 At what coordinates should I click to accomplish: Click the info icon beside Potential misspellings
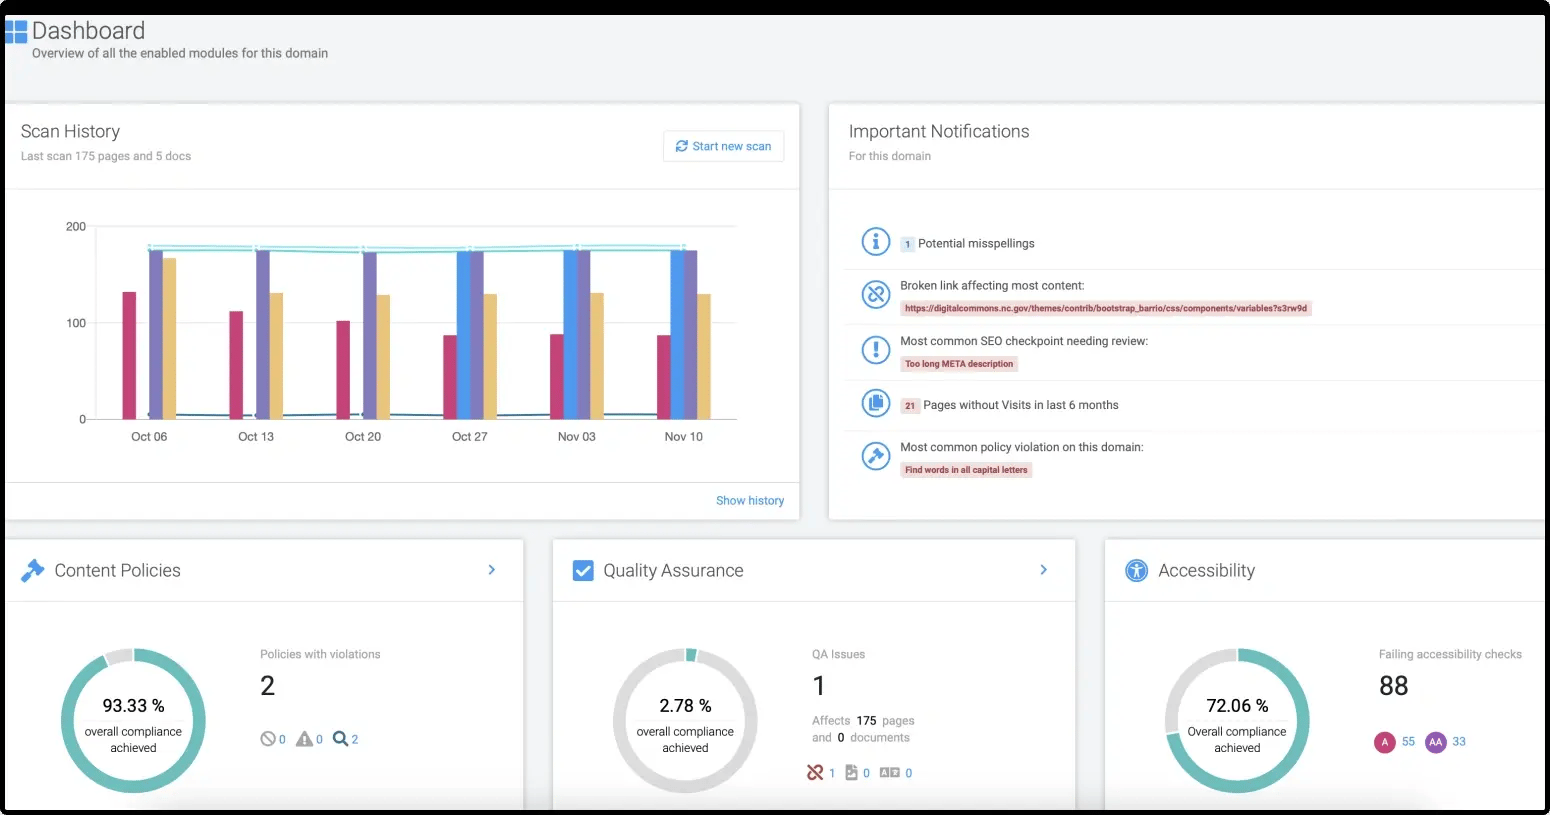875,241
